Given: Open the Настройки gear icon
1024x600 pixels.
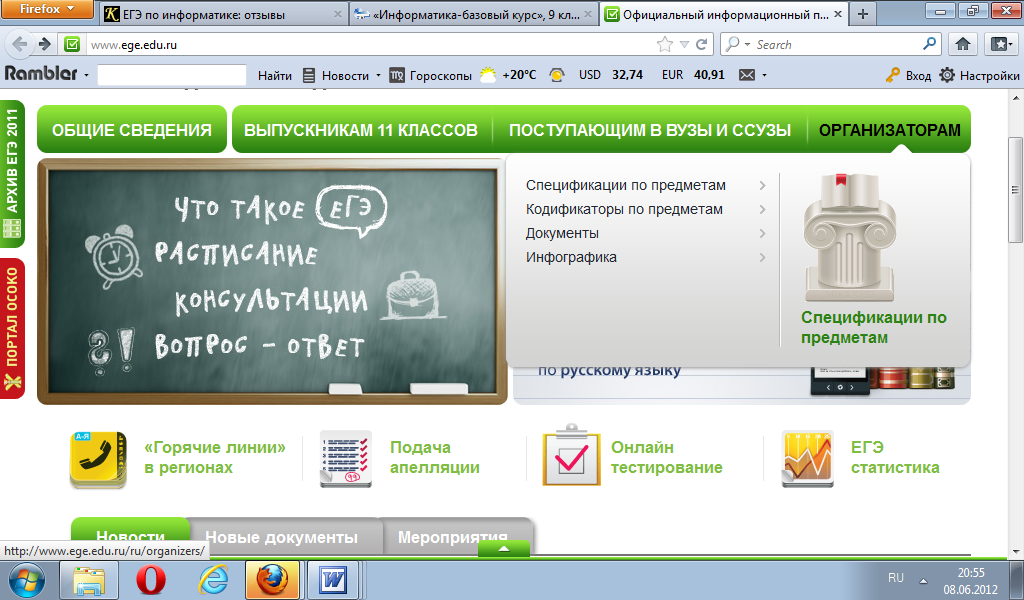Looking at the screenshot, I should pos(947,75).
